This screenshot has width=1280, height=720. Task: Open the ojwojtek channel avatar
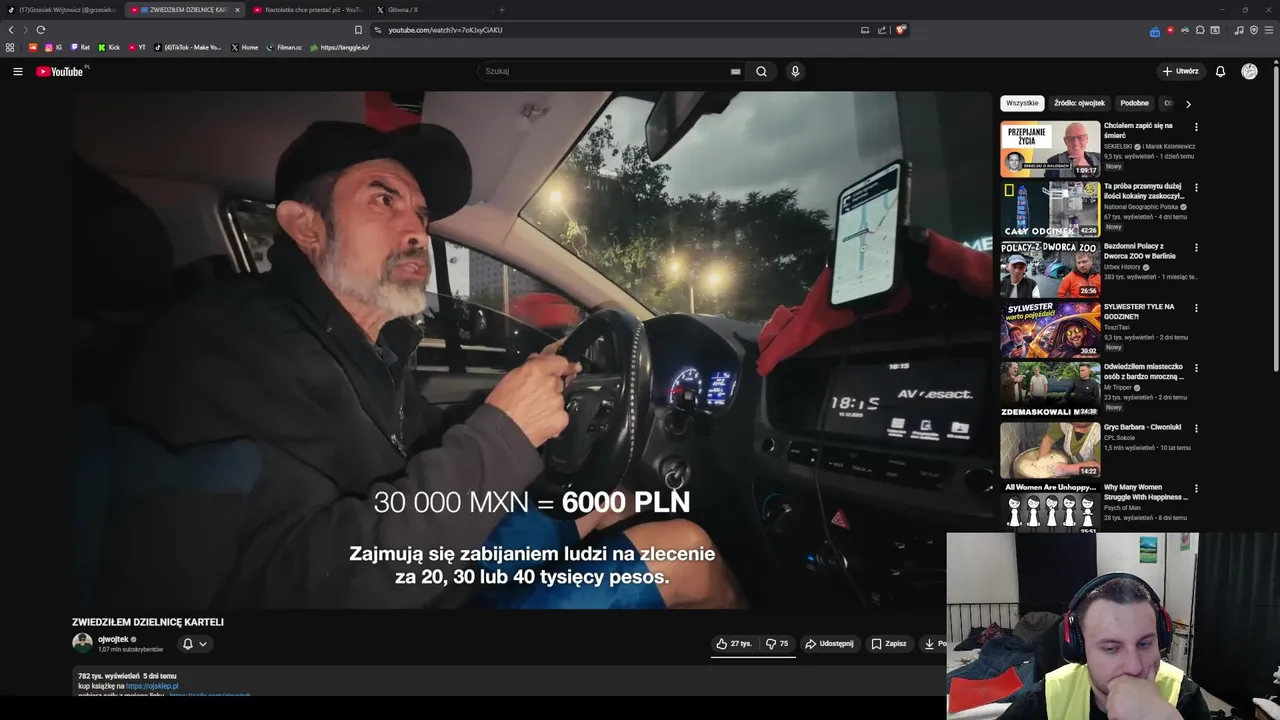click(82, 643)
